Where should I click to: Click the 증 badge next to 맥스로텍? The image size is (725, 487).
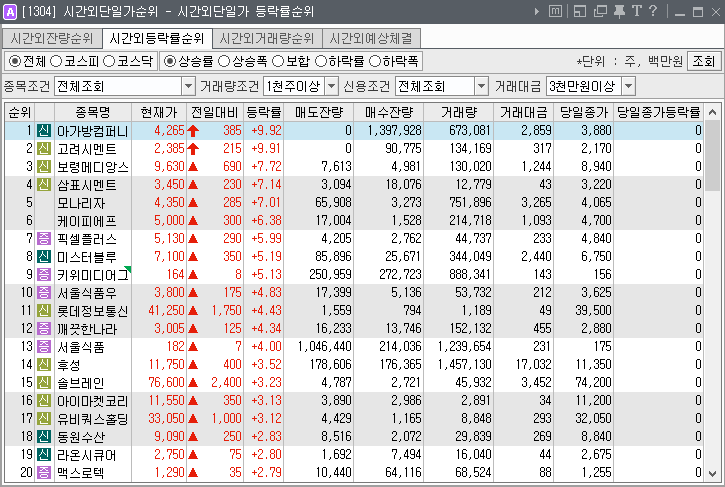tap(44, 473)
